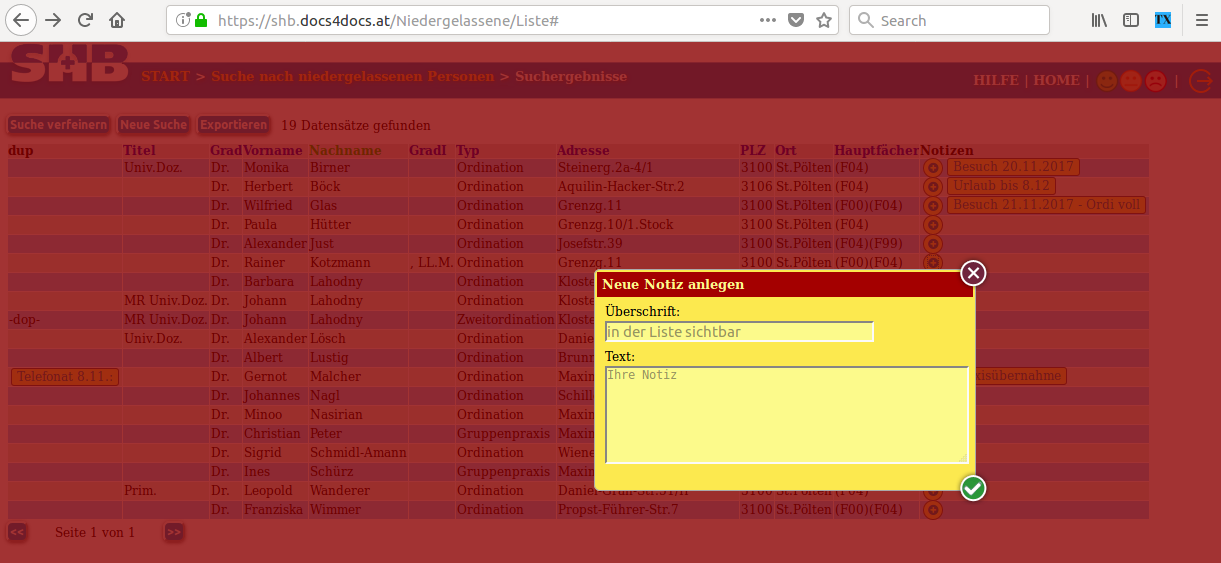This screenshot has width=1221, height=563.
Task: Confirm note with green checkmark button
Action: pyautogui.click(x=973, y=488)
